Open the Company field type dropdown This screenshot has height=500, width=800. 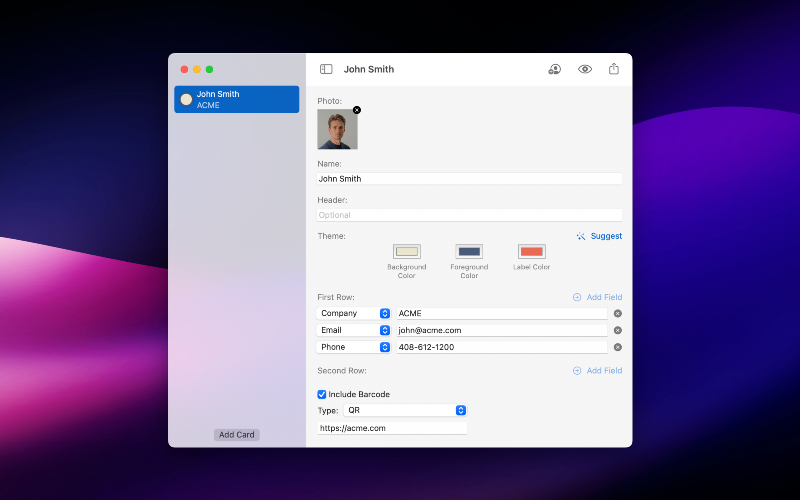pyautogui.click(x=354, y=313)
